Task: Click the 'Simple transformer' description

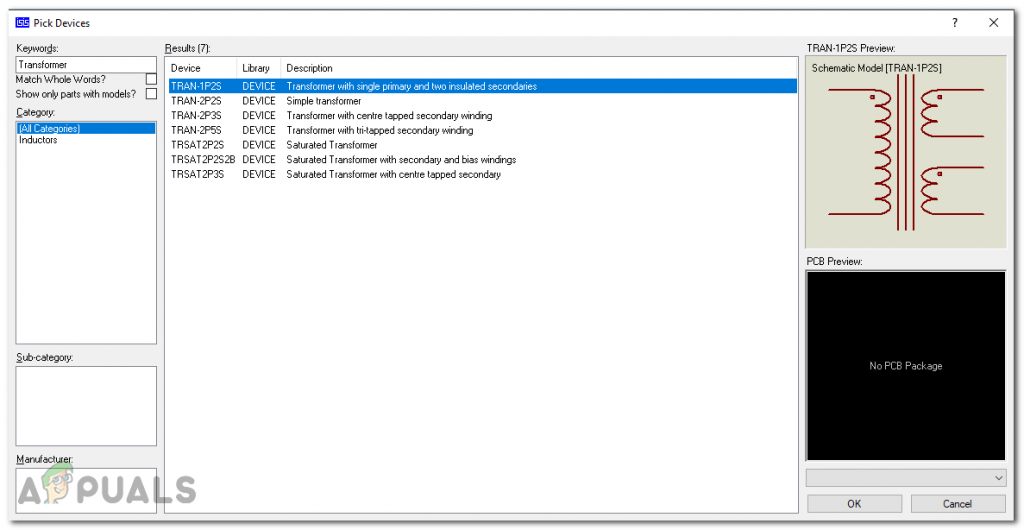Action: click(323, 101)
